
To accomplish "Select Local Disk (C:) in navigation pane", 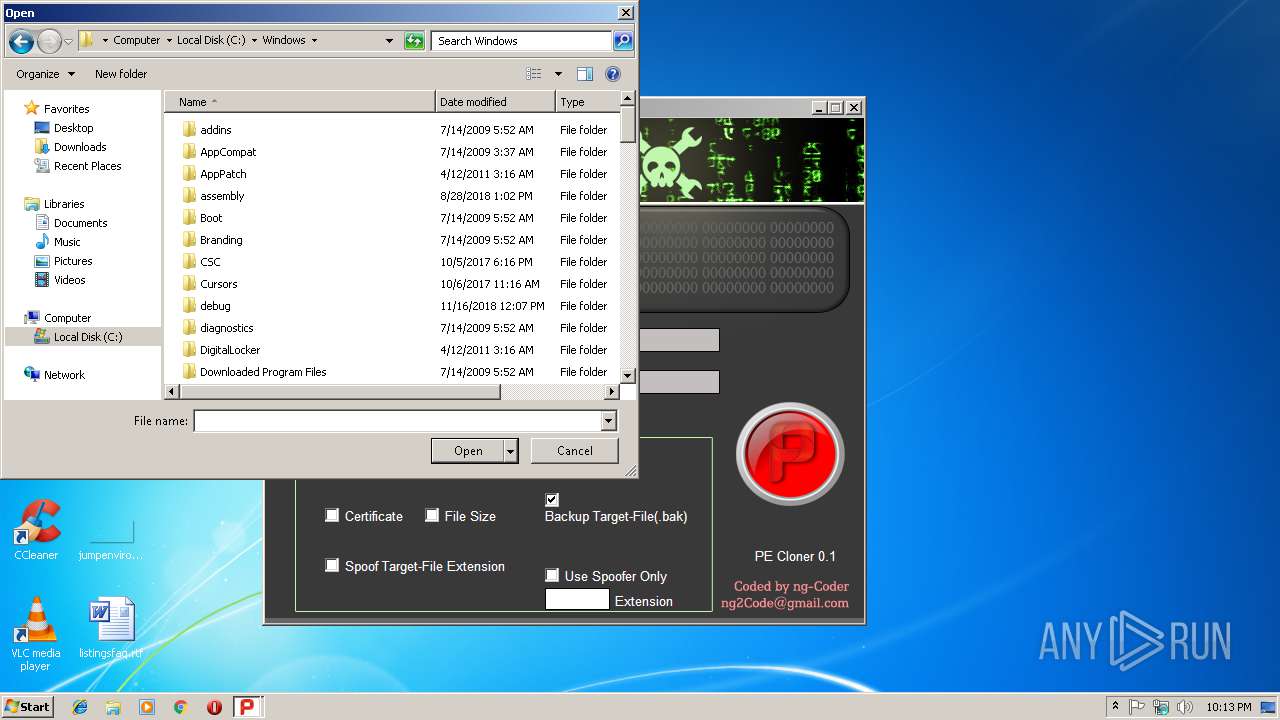I will [x=83, y=337].
